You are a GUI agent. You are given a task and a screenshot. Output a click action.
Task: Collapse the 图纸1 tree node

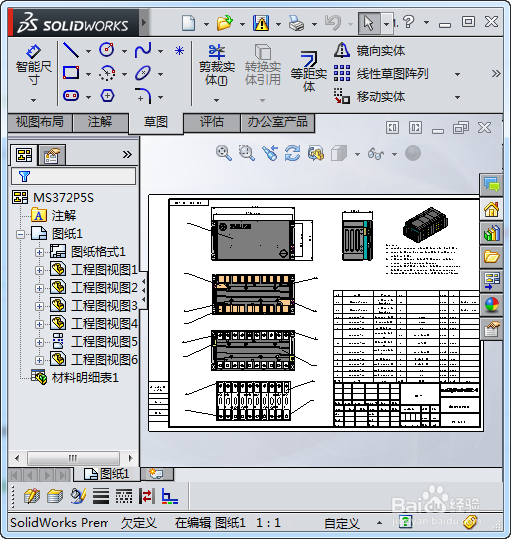20,234
